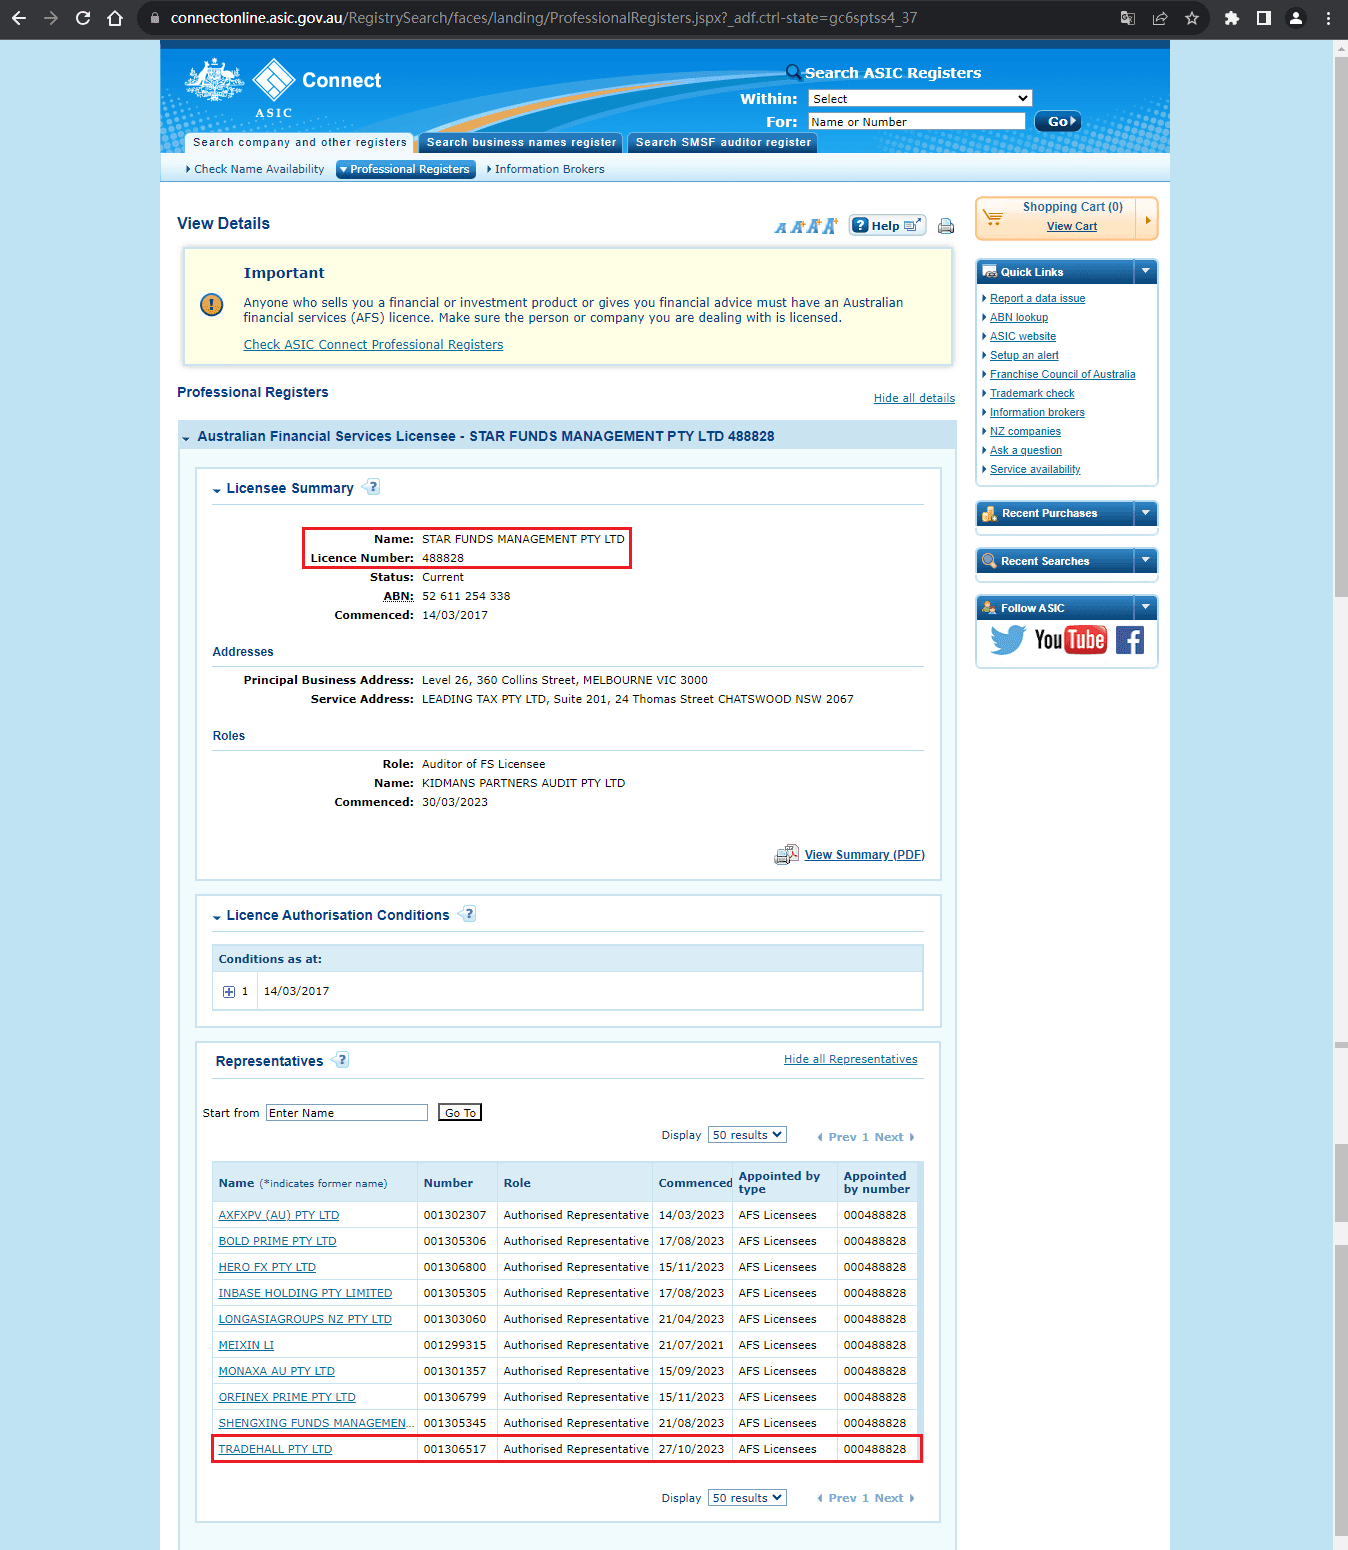Screen dimensions: 1348x1550
Task: Click the Start from Enter Name field
Action: (x=346, y=1112)
